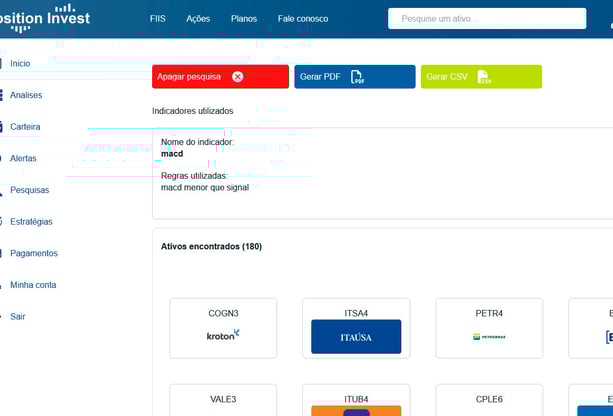Click the X icon on Apagar pesquisa

tap(237, 77)
